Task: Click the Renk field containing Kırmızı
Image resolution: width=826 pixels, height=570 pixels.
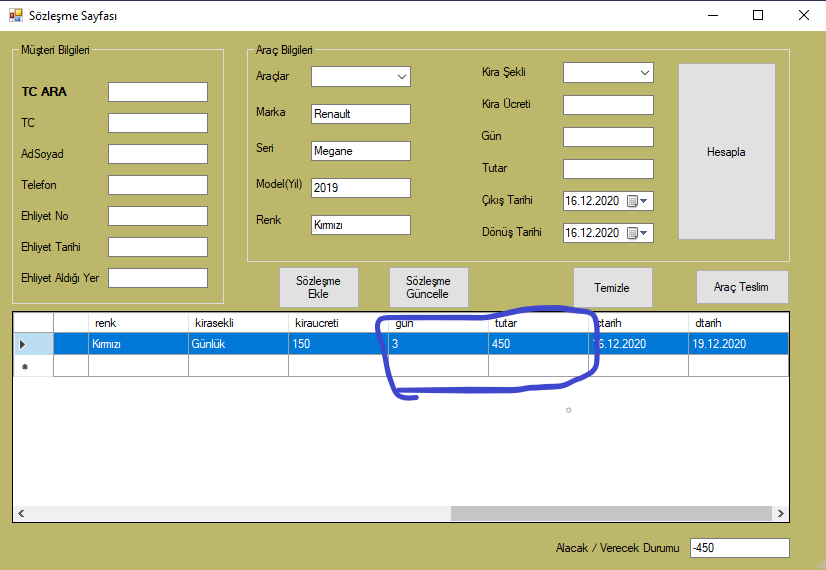Action: (361, 225)
